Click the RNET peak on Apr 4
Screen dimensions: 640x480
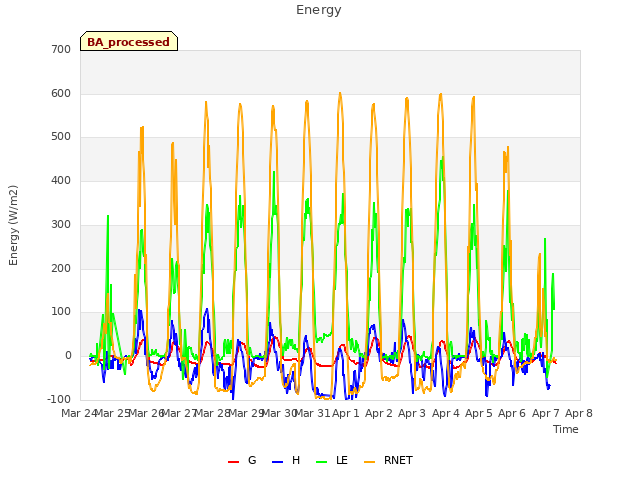[x=441, y=94]
